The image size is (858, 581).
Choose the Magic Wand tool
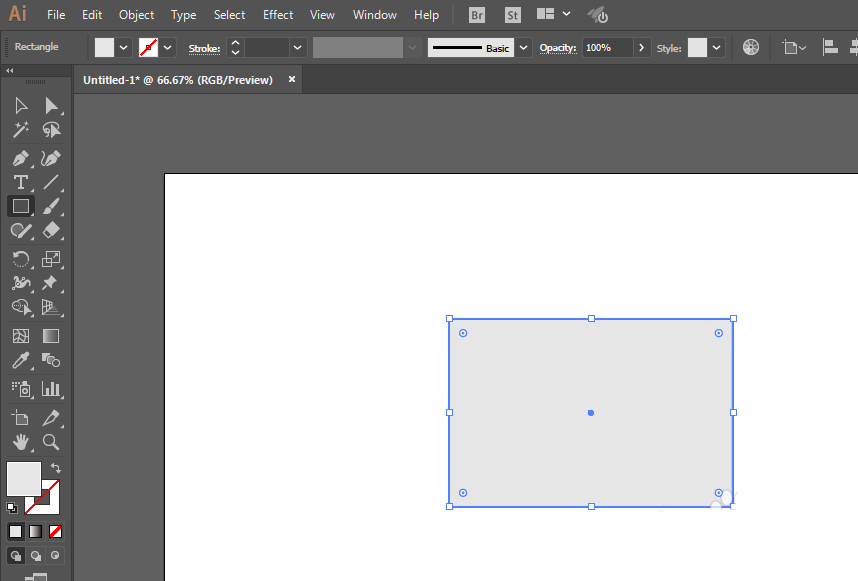coord(21,130)
